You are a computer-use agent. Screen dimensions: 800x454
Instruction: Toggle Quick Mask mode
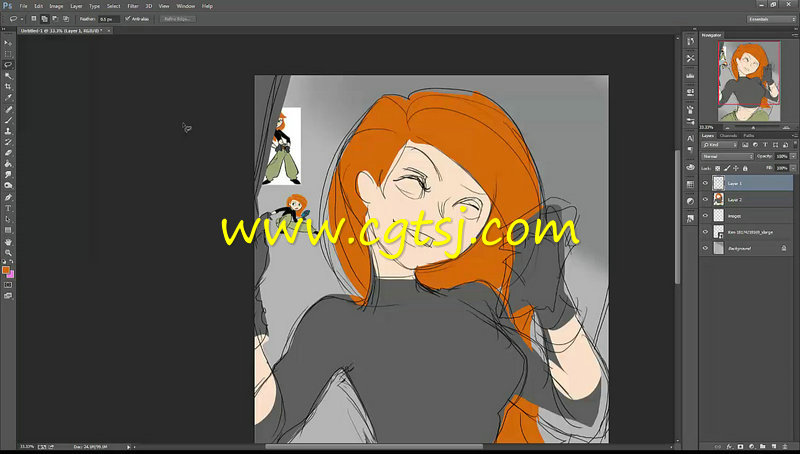tap(8, 285)
